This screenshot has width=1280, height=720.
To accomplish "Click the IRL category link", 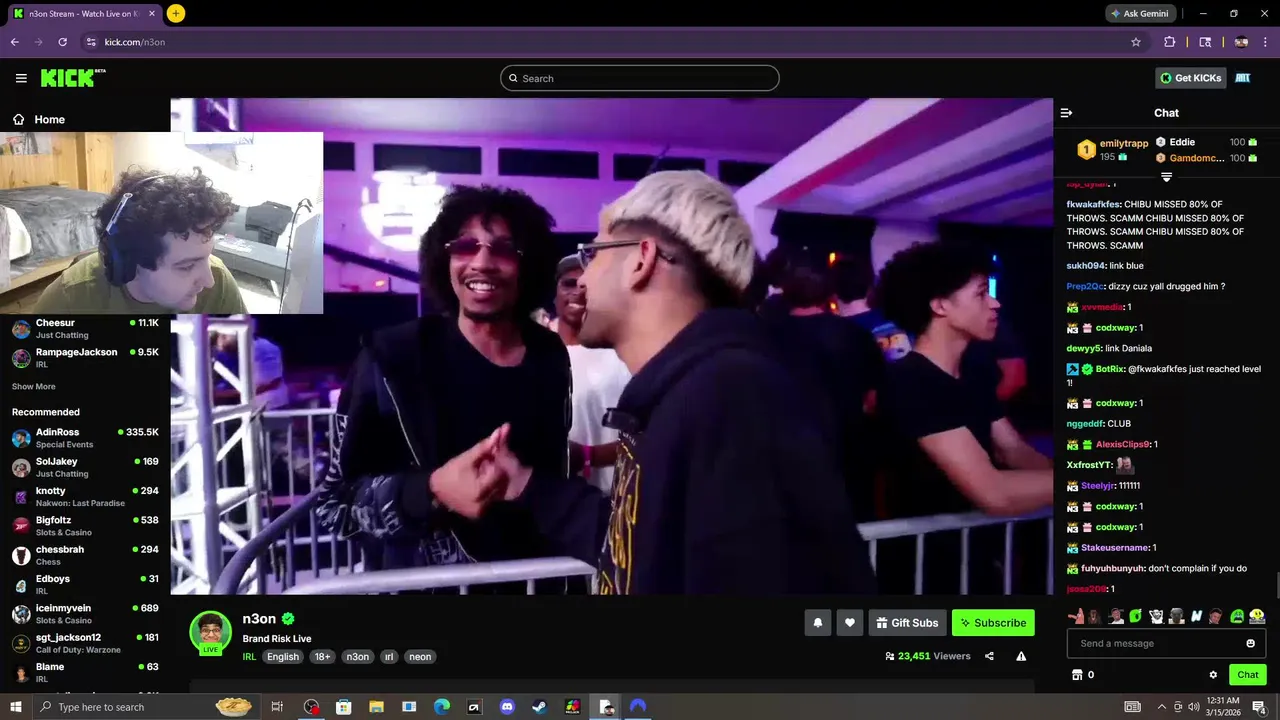I will [249, 657].
